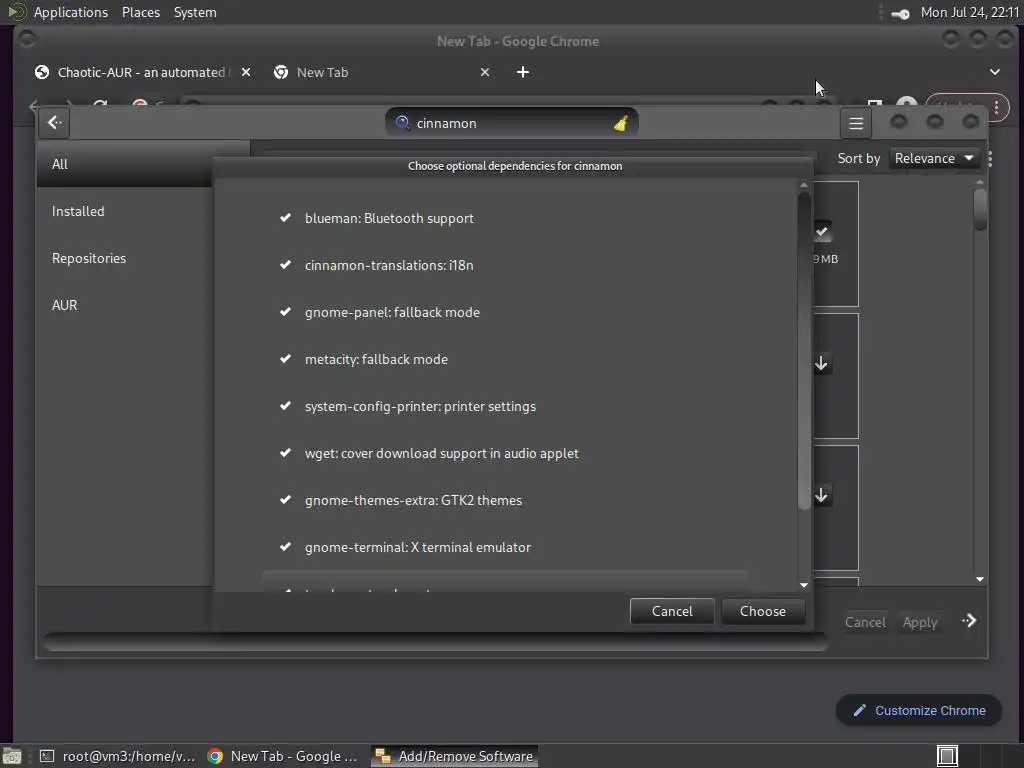Click the up arrow of the dependency list scrollbar

[x=804, y=185]
